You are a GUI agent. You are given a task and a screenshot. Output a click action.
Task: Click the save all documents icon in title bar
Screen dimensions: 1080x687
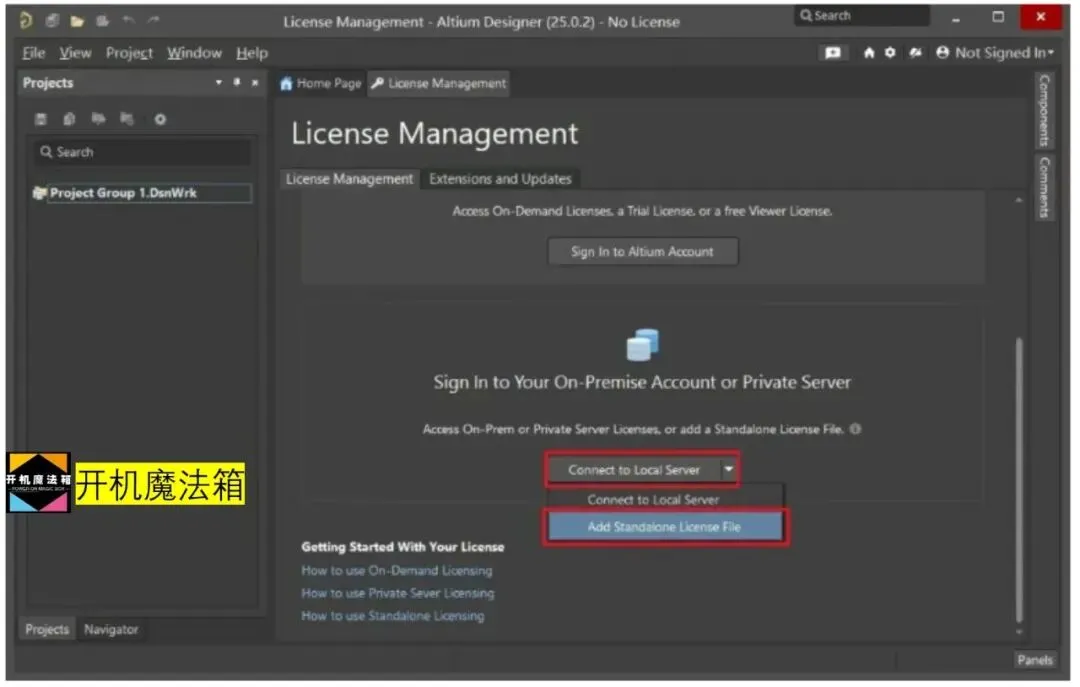52,21
